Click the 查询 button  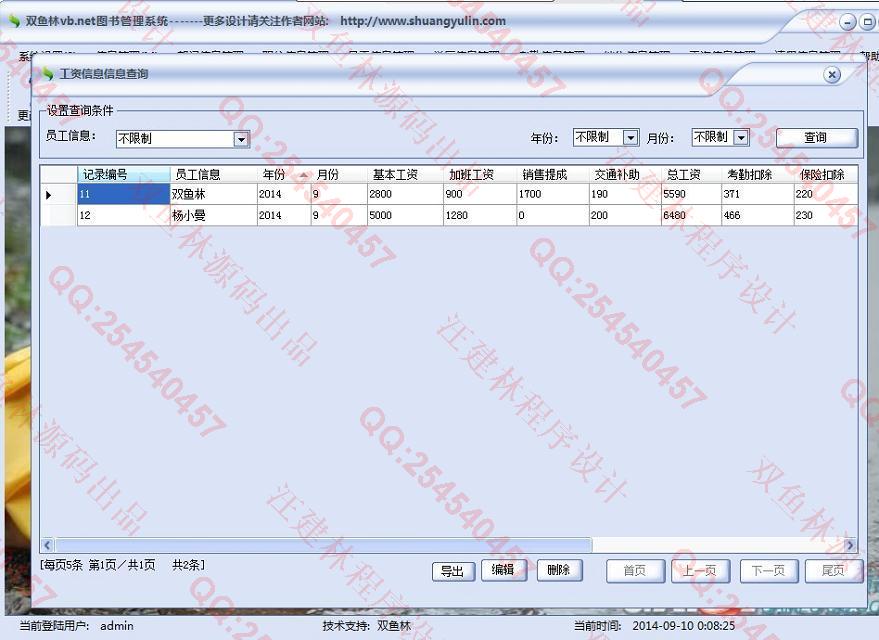[x=816, y=138]
